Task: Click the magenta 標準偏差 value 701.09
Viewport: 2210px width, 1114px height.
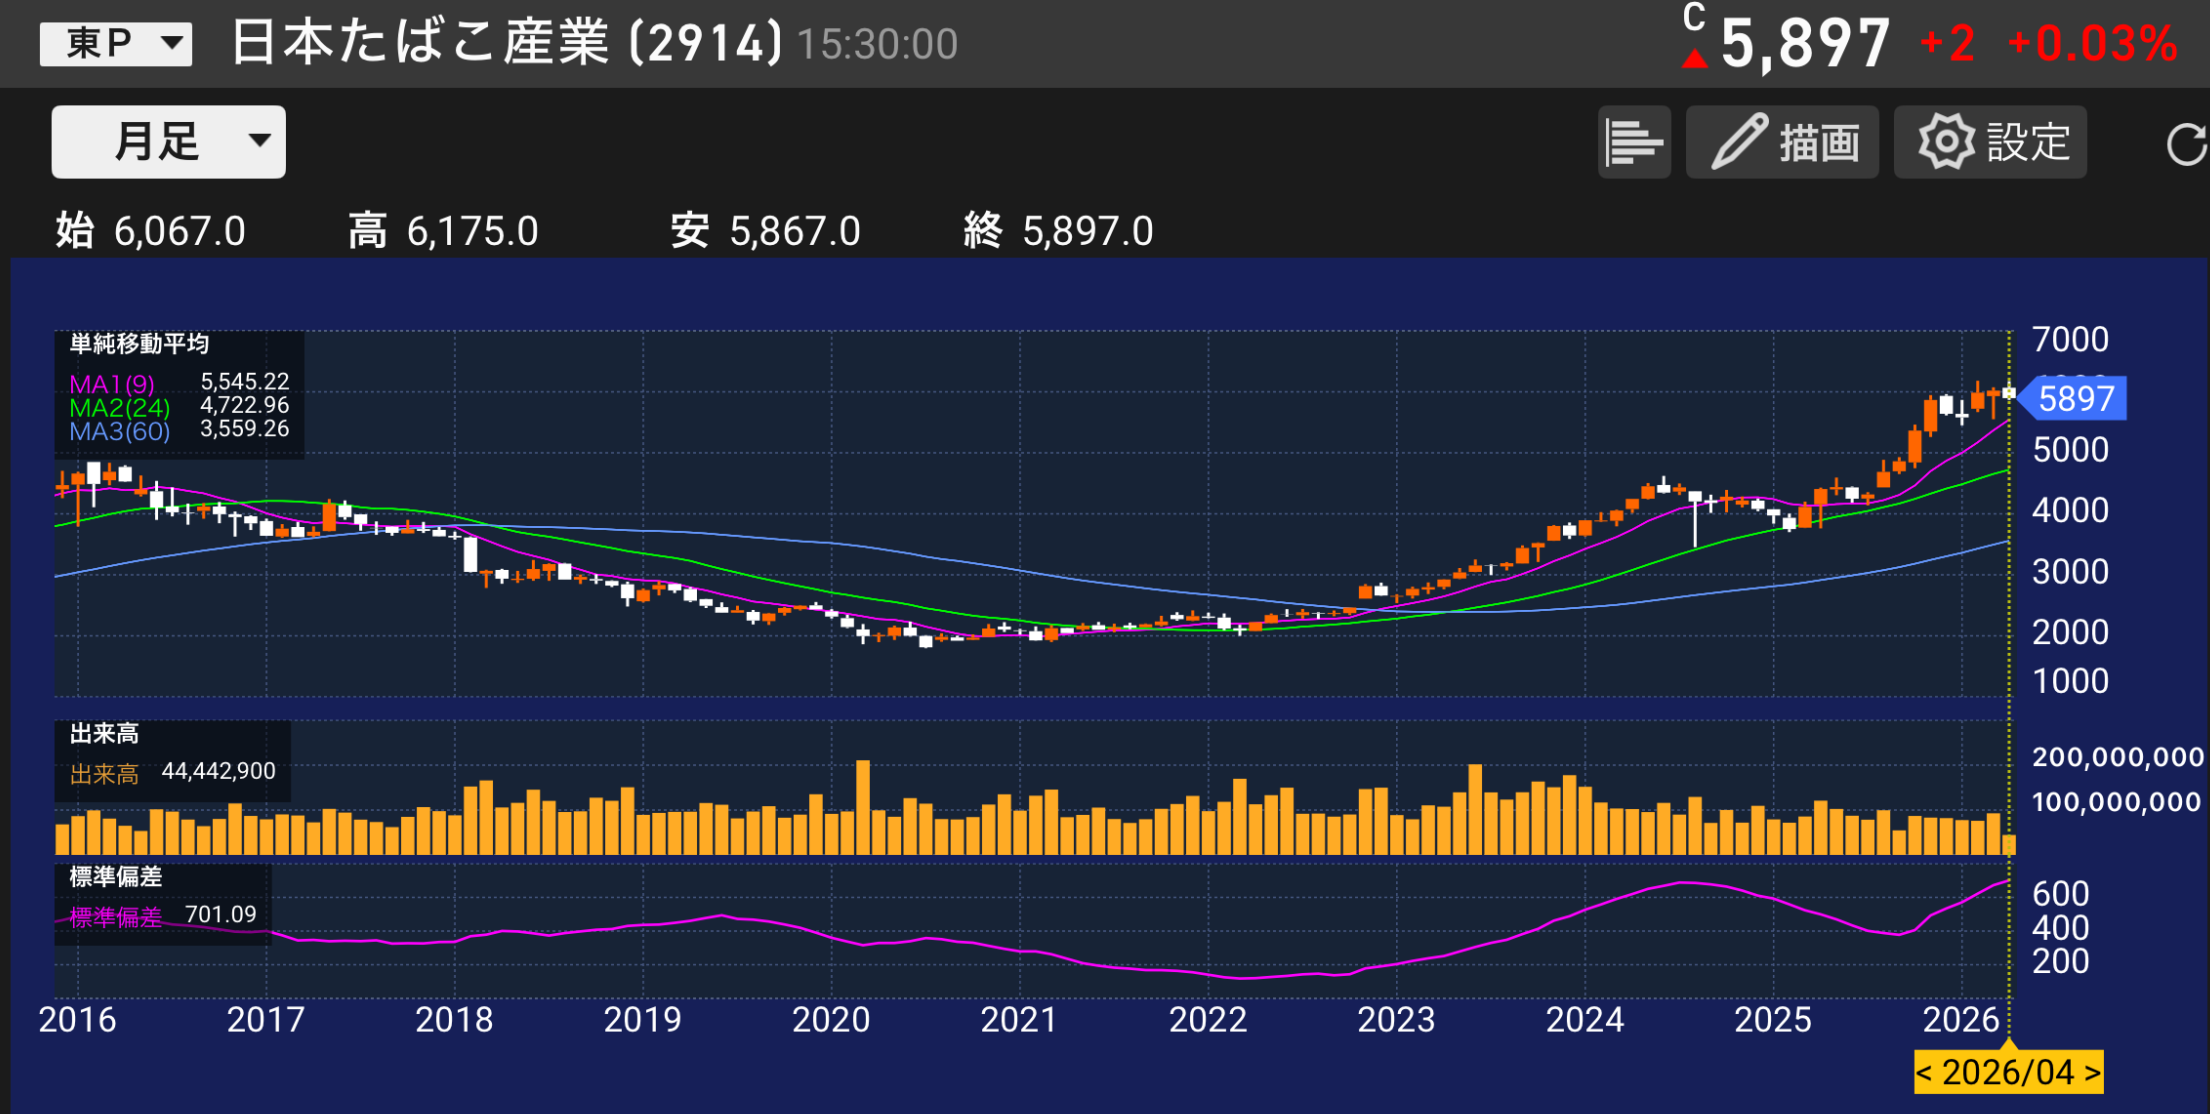Action: coord(220,913)
